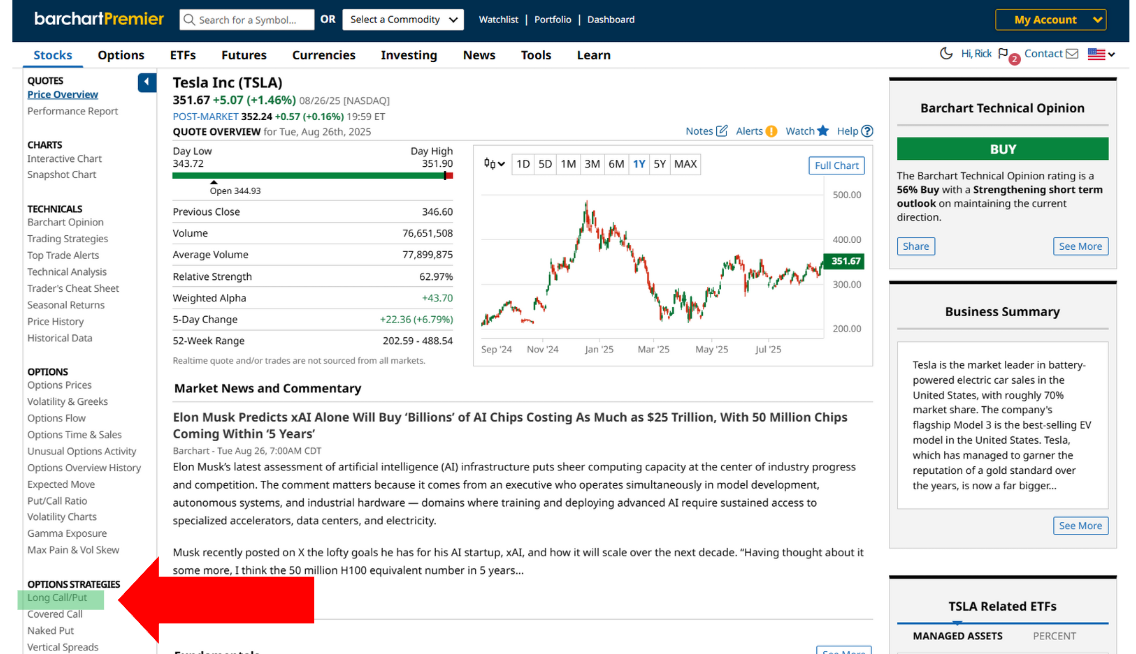
Task: Open the Covered Call strategy link
Action: pyautogui.click(x=55, y=614)
